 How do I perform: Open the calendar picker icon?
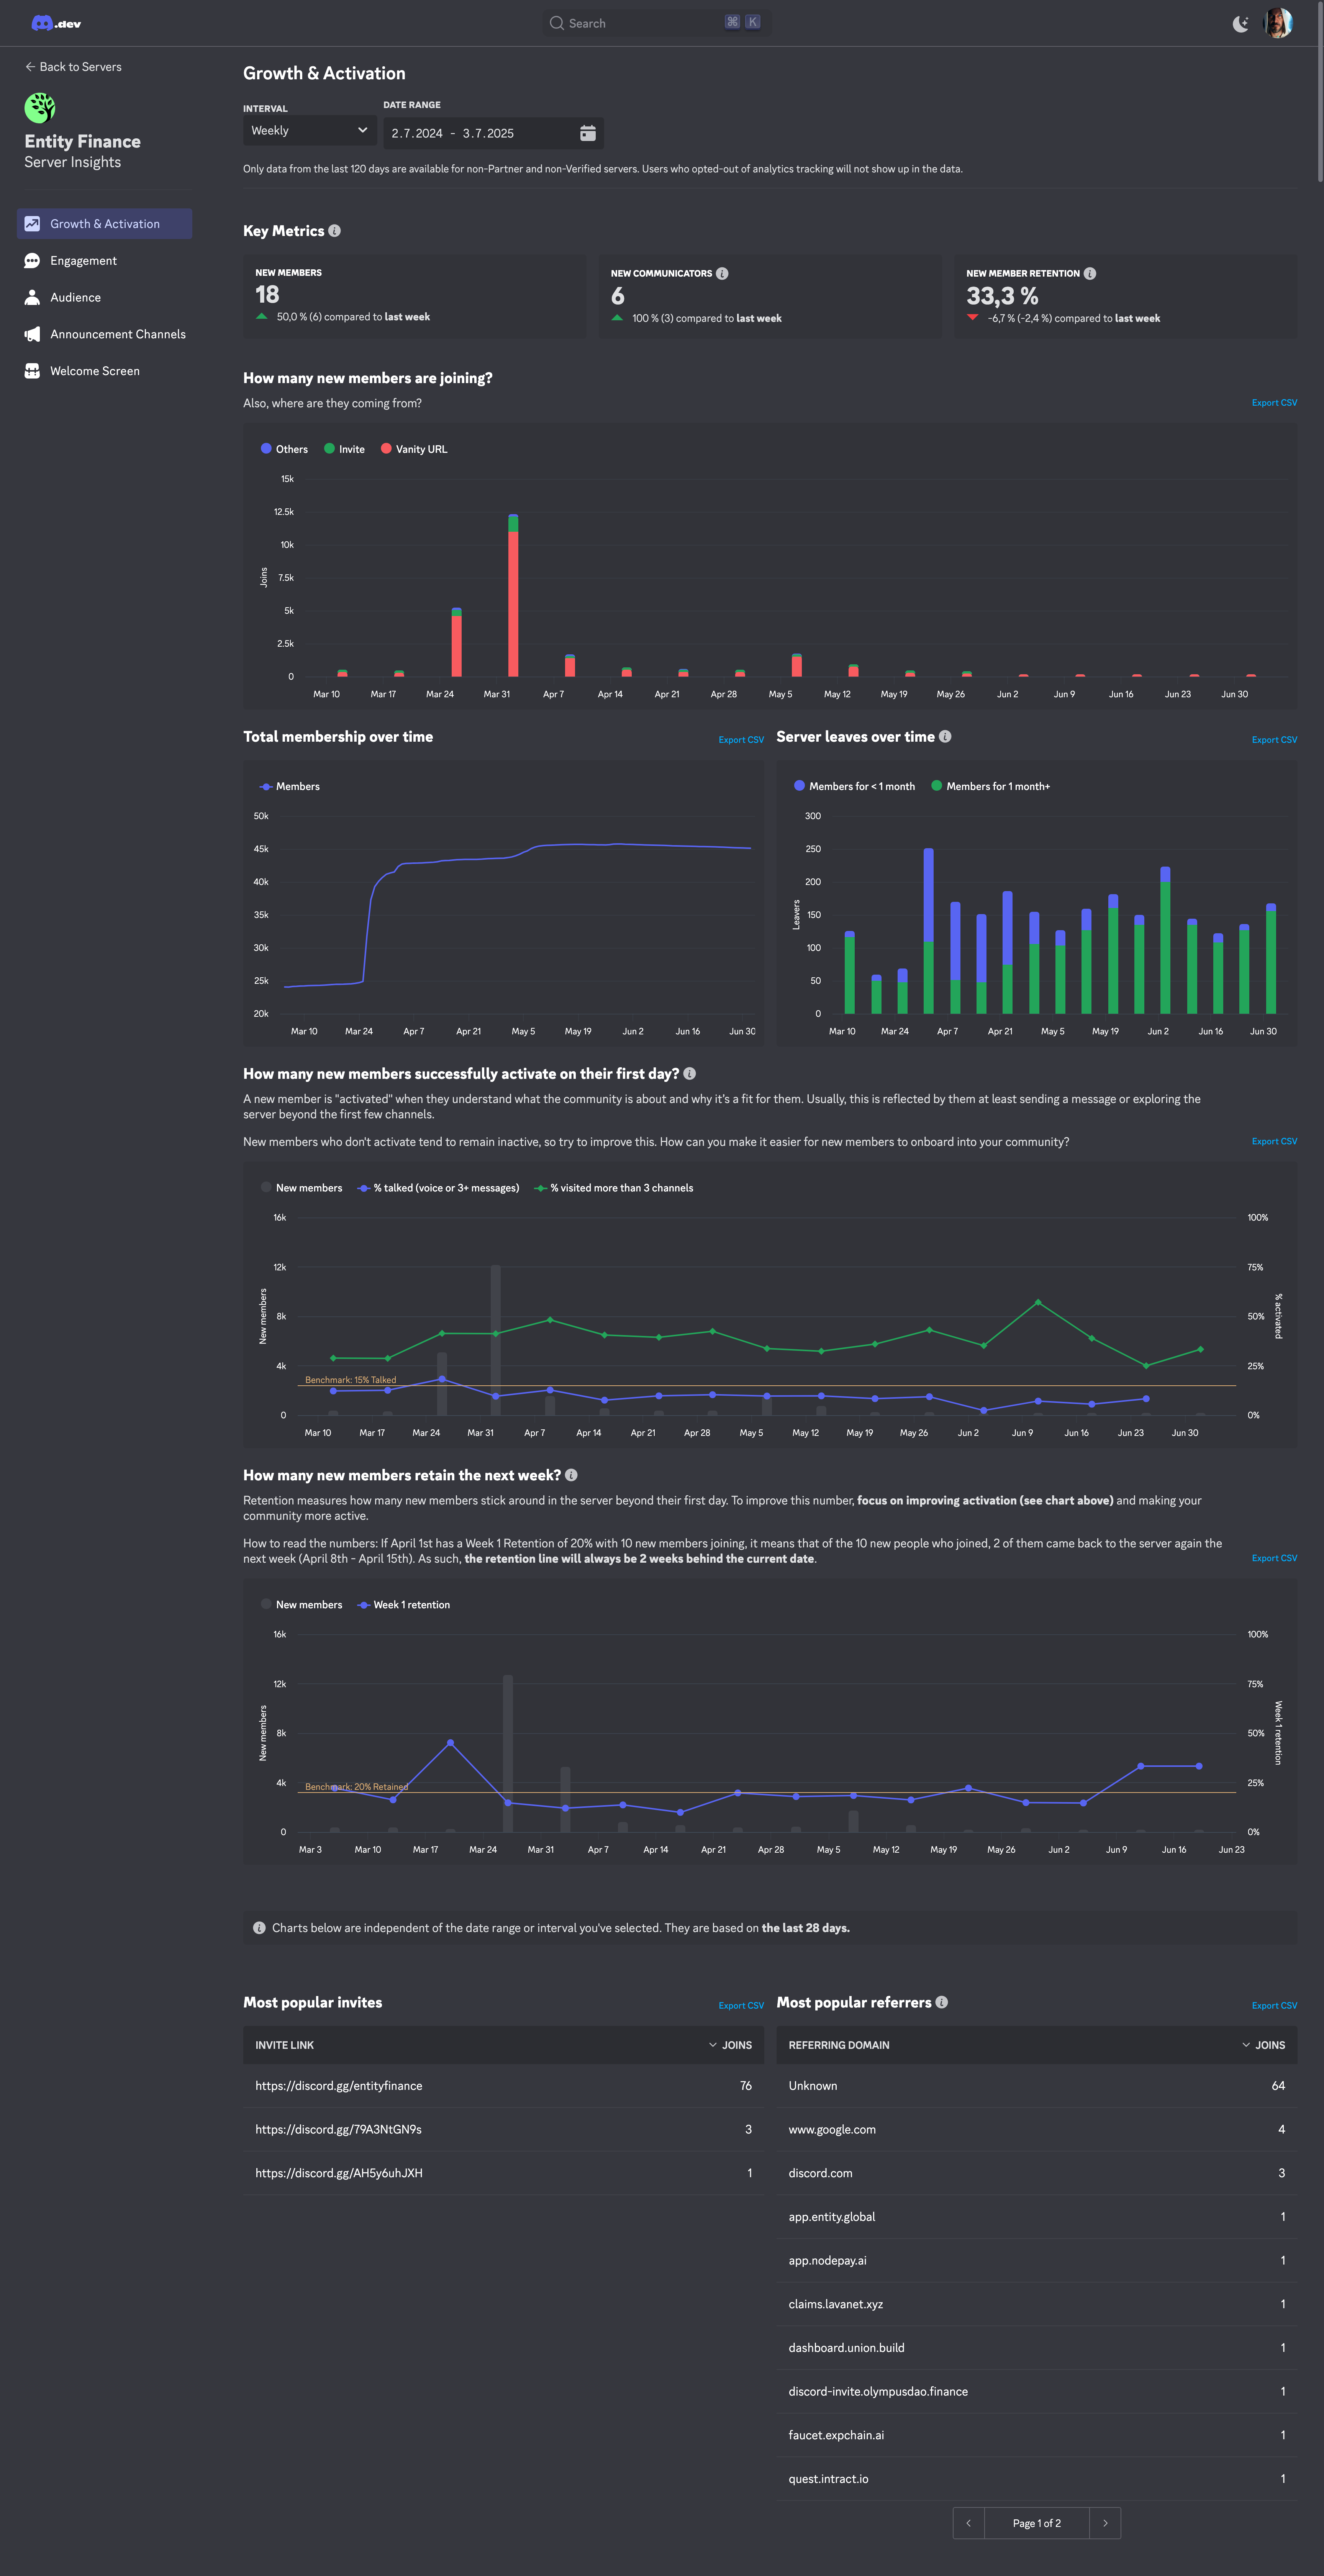[x=588, y=133]
